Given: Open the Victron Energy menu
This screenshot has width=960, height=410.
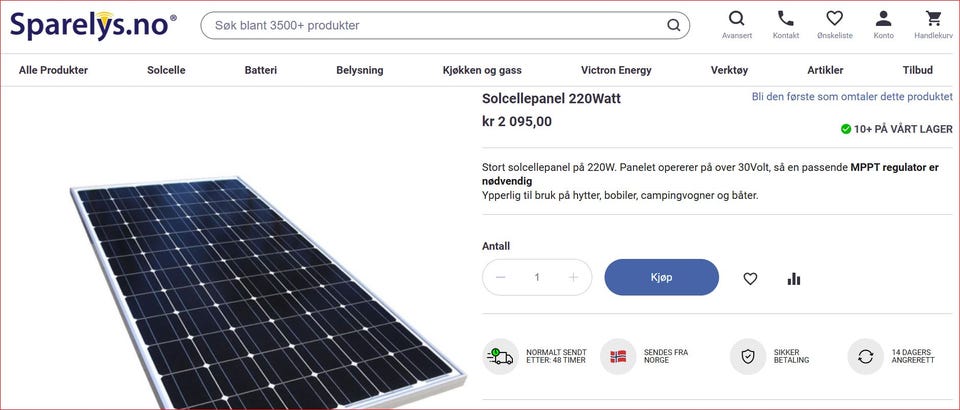Looking at the screenshot, I should click(616, 70).
